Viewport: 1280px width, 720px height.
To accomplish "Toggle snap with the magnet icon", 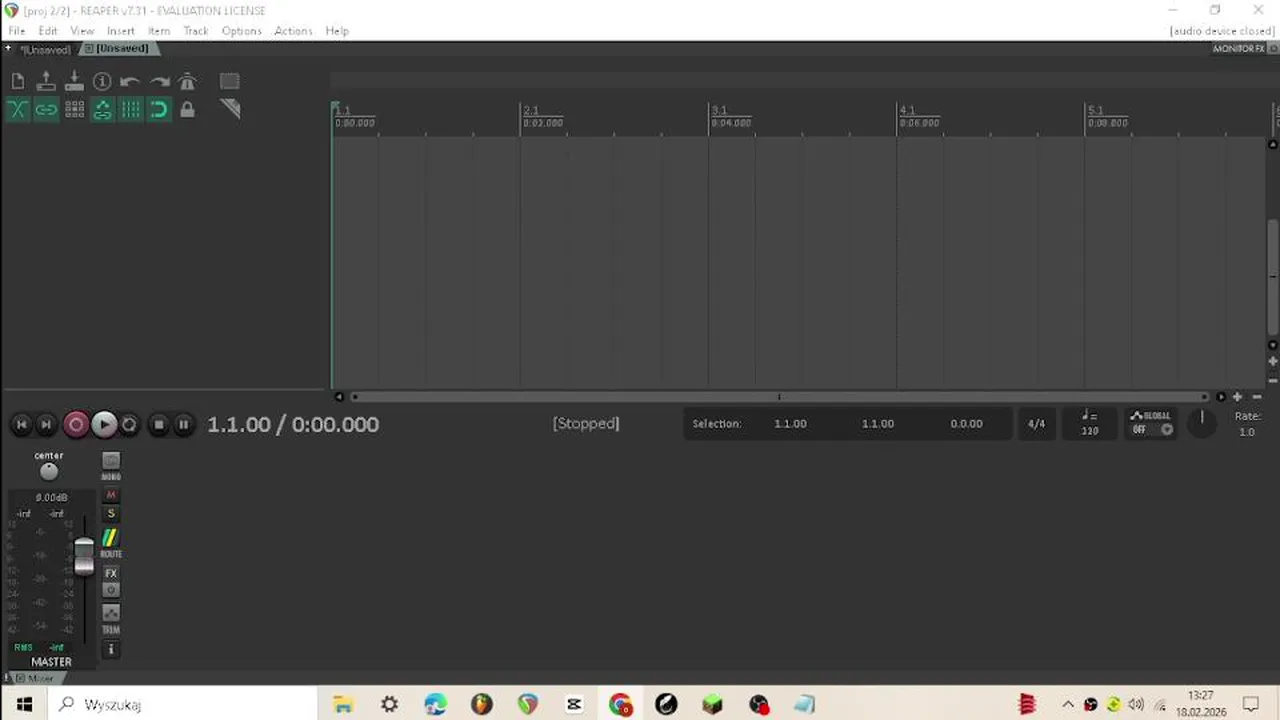I will pyautogui.click(x=159, y=110).
